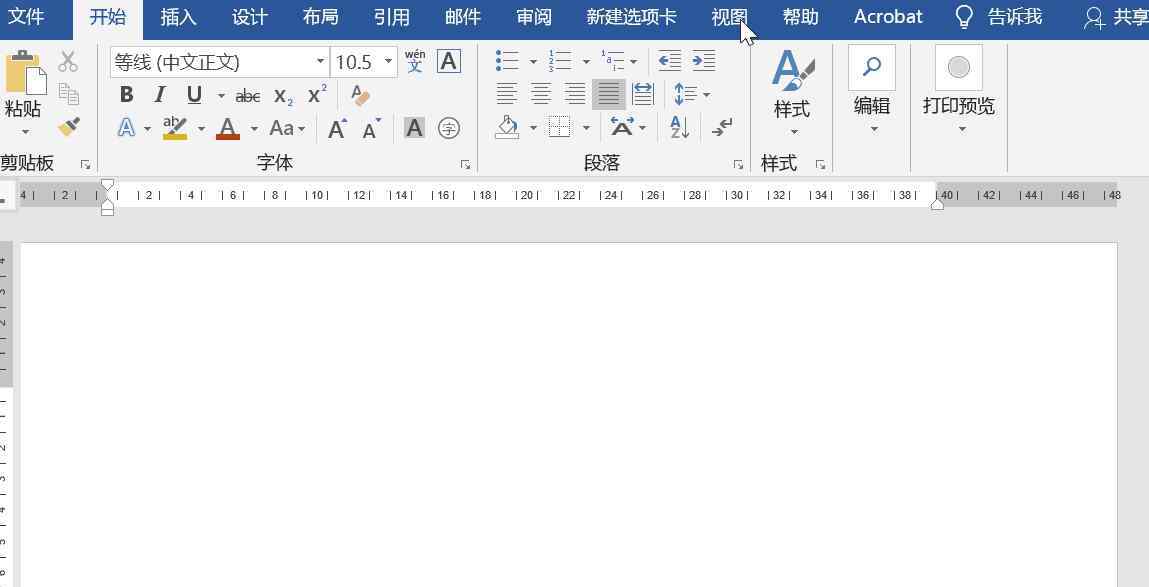
Task: Click the Copy icon
Action: click(68, 94)
